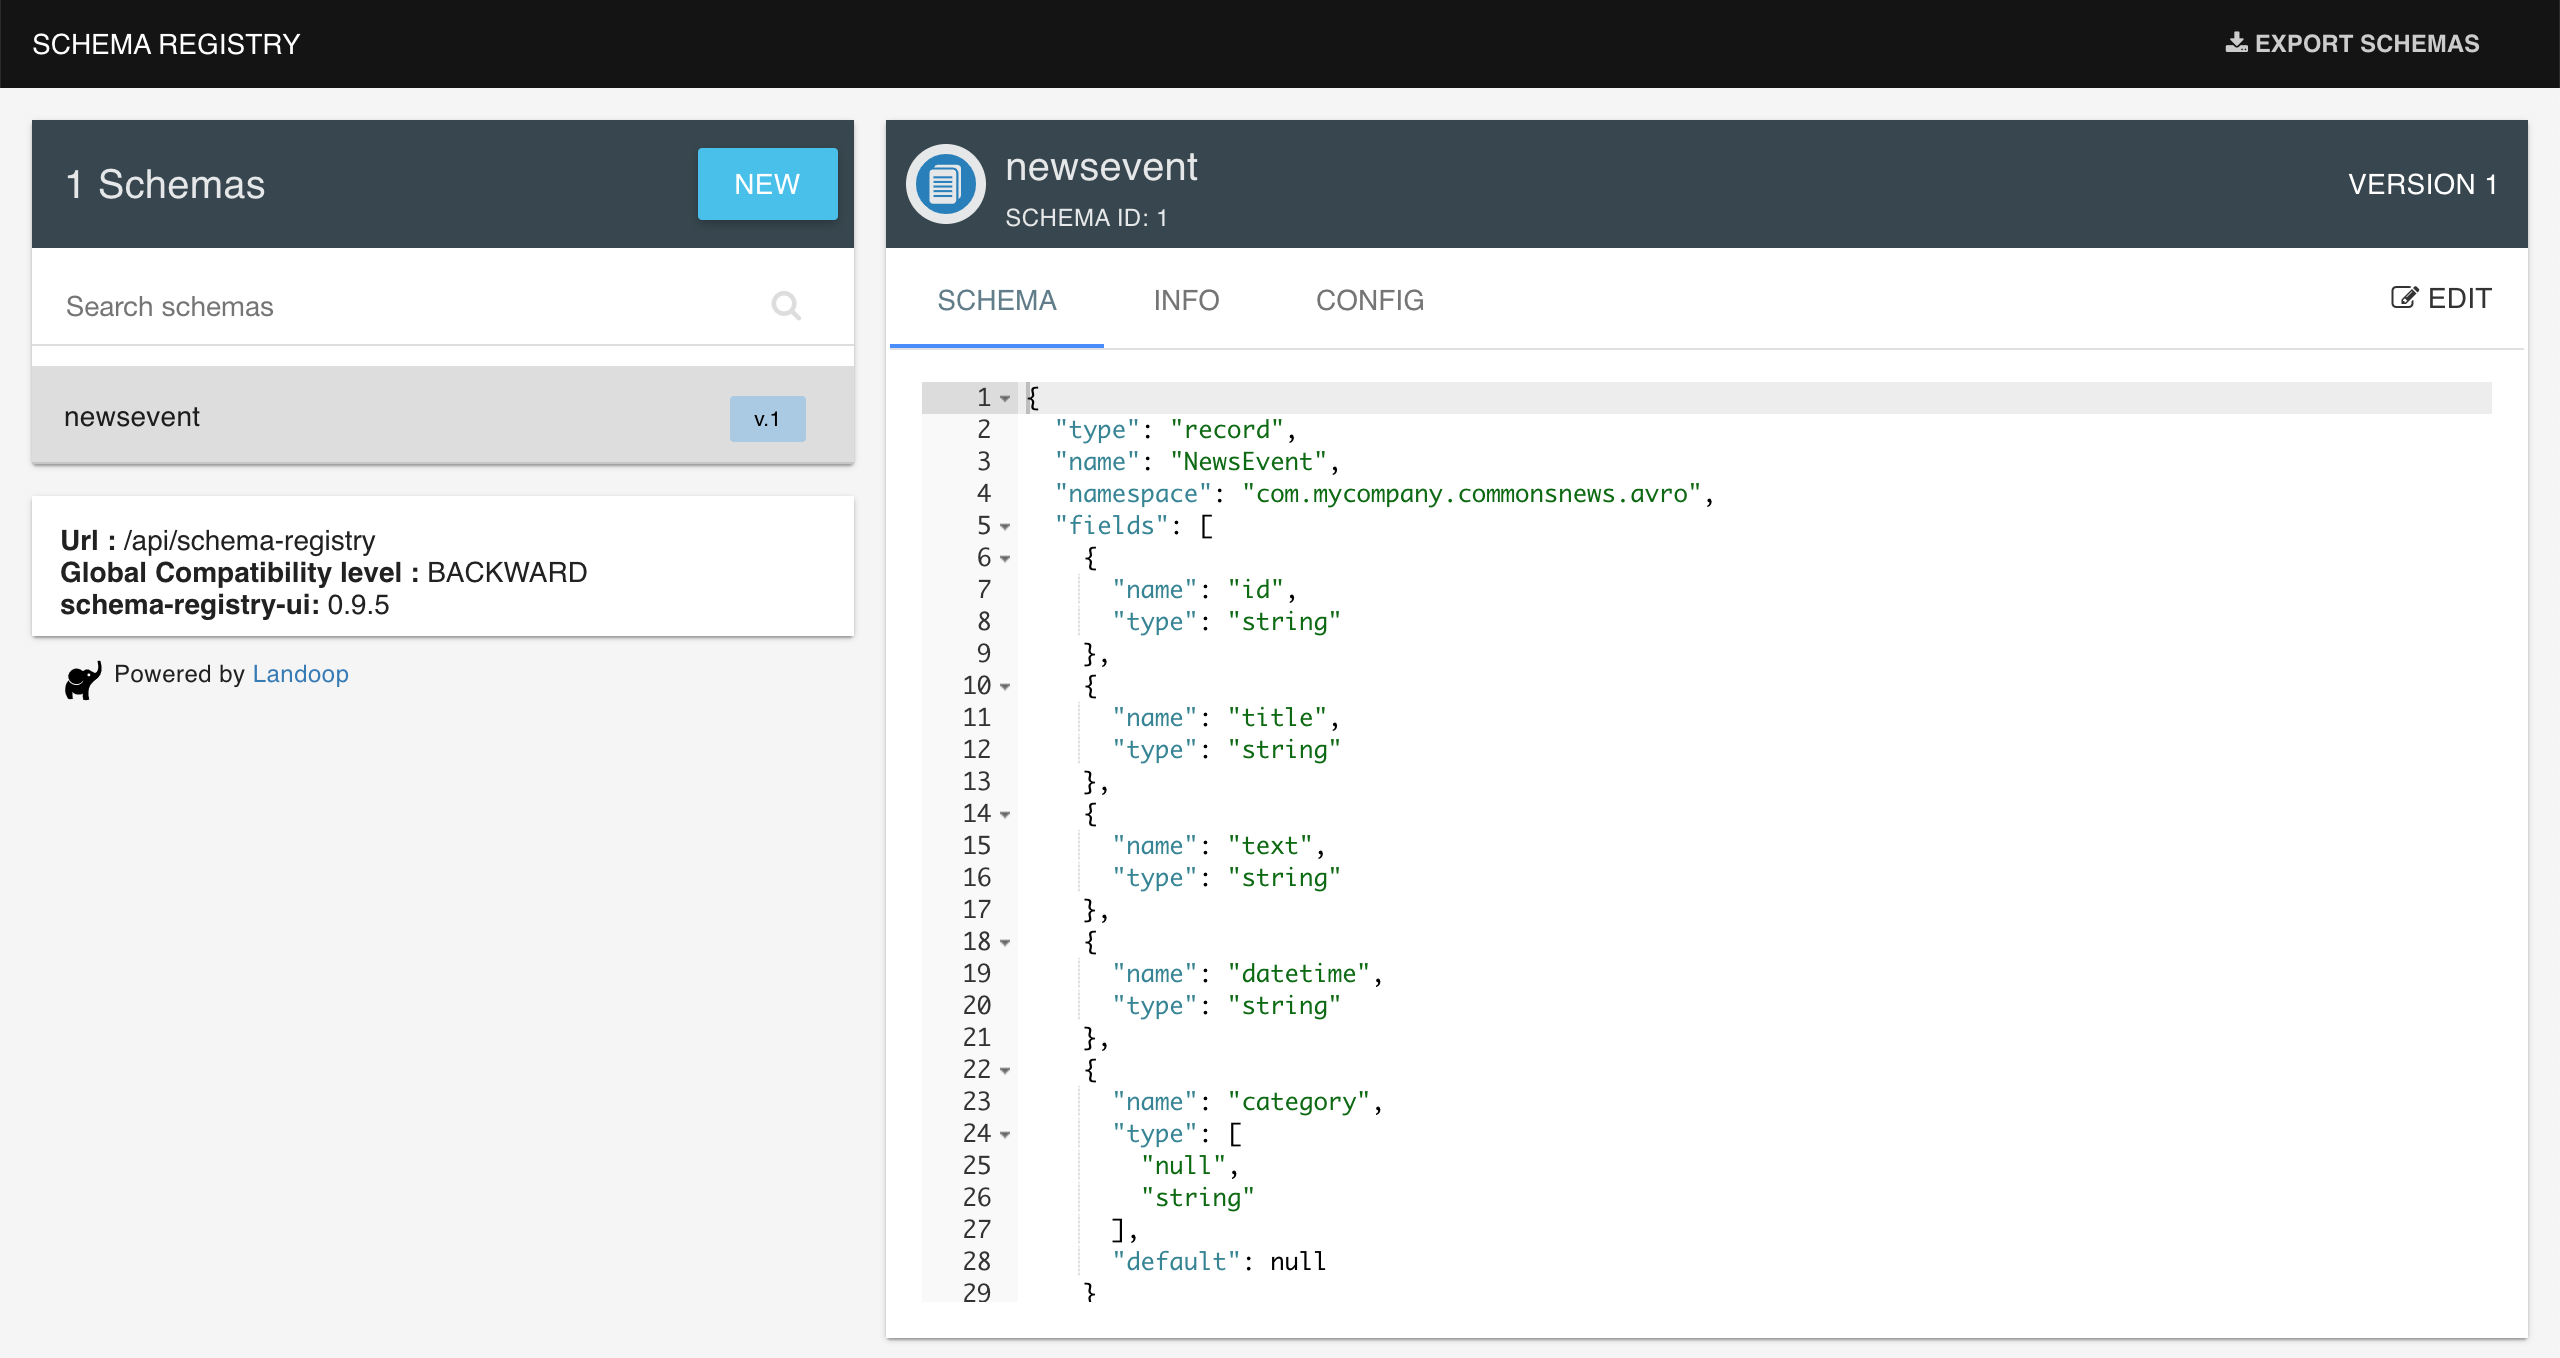Screen dimensions: 2560x1358
Task: Click the Edit pencil icon
Action: point(2403,298)
